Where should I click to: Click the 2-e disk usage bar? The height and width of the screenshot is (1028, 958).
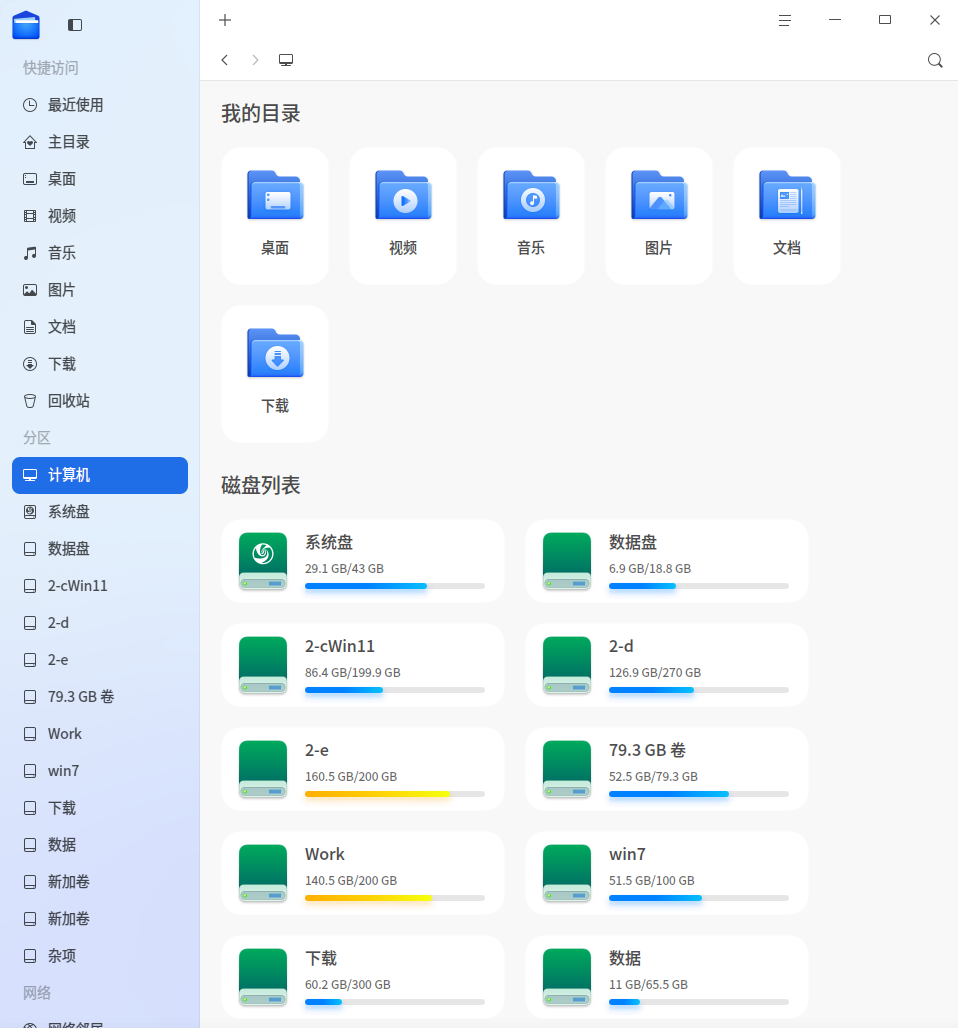point(395,794)
